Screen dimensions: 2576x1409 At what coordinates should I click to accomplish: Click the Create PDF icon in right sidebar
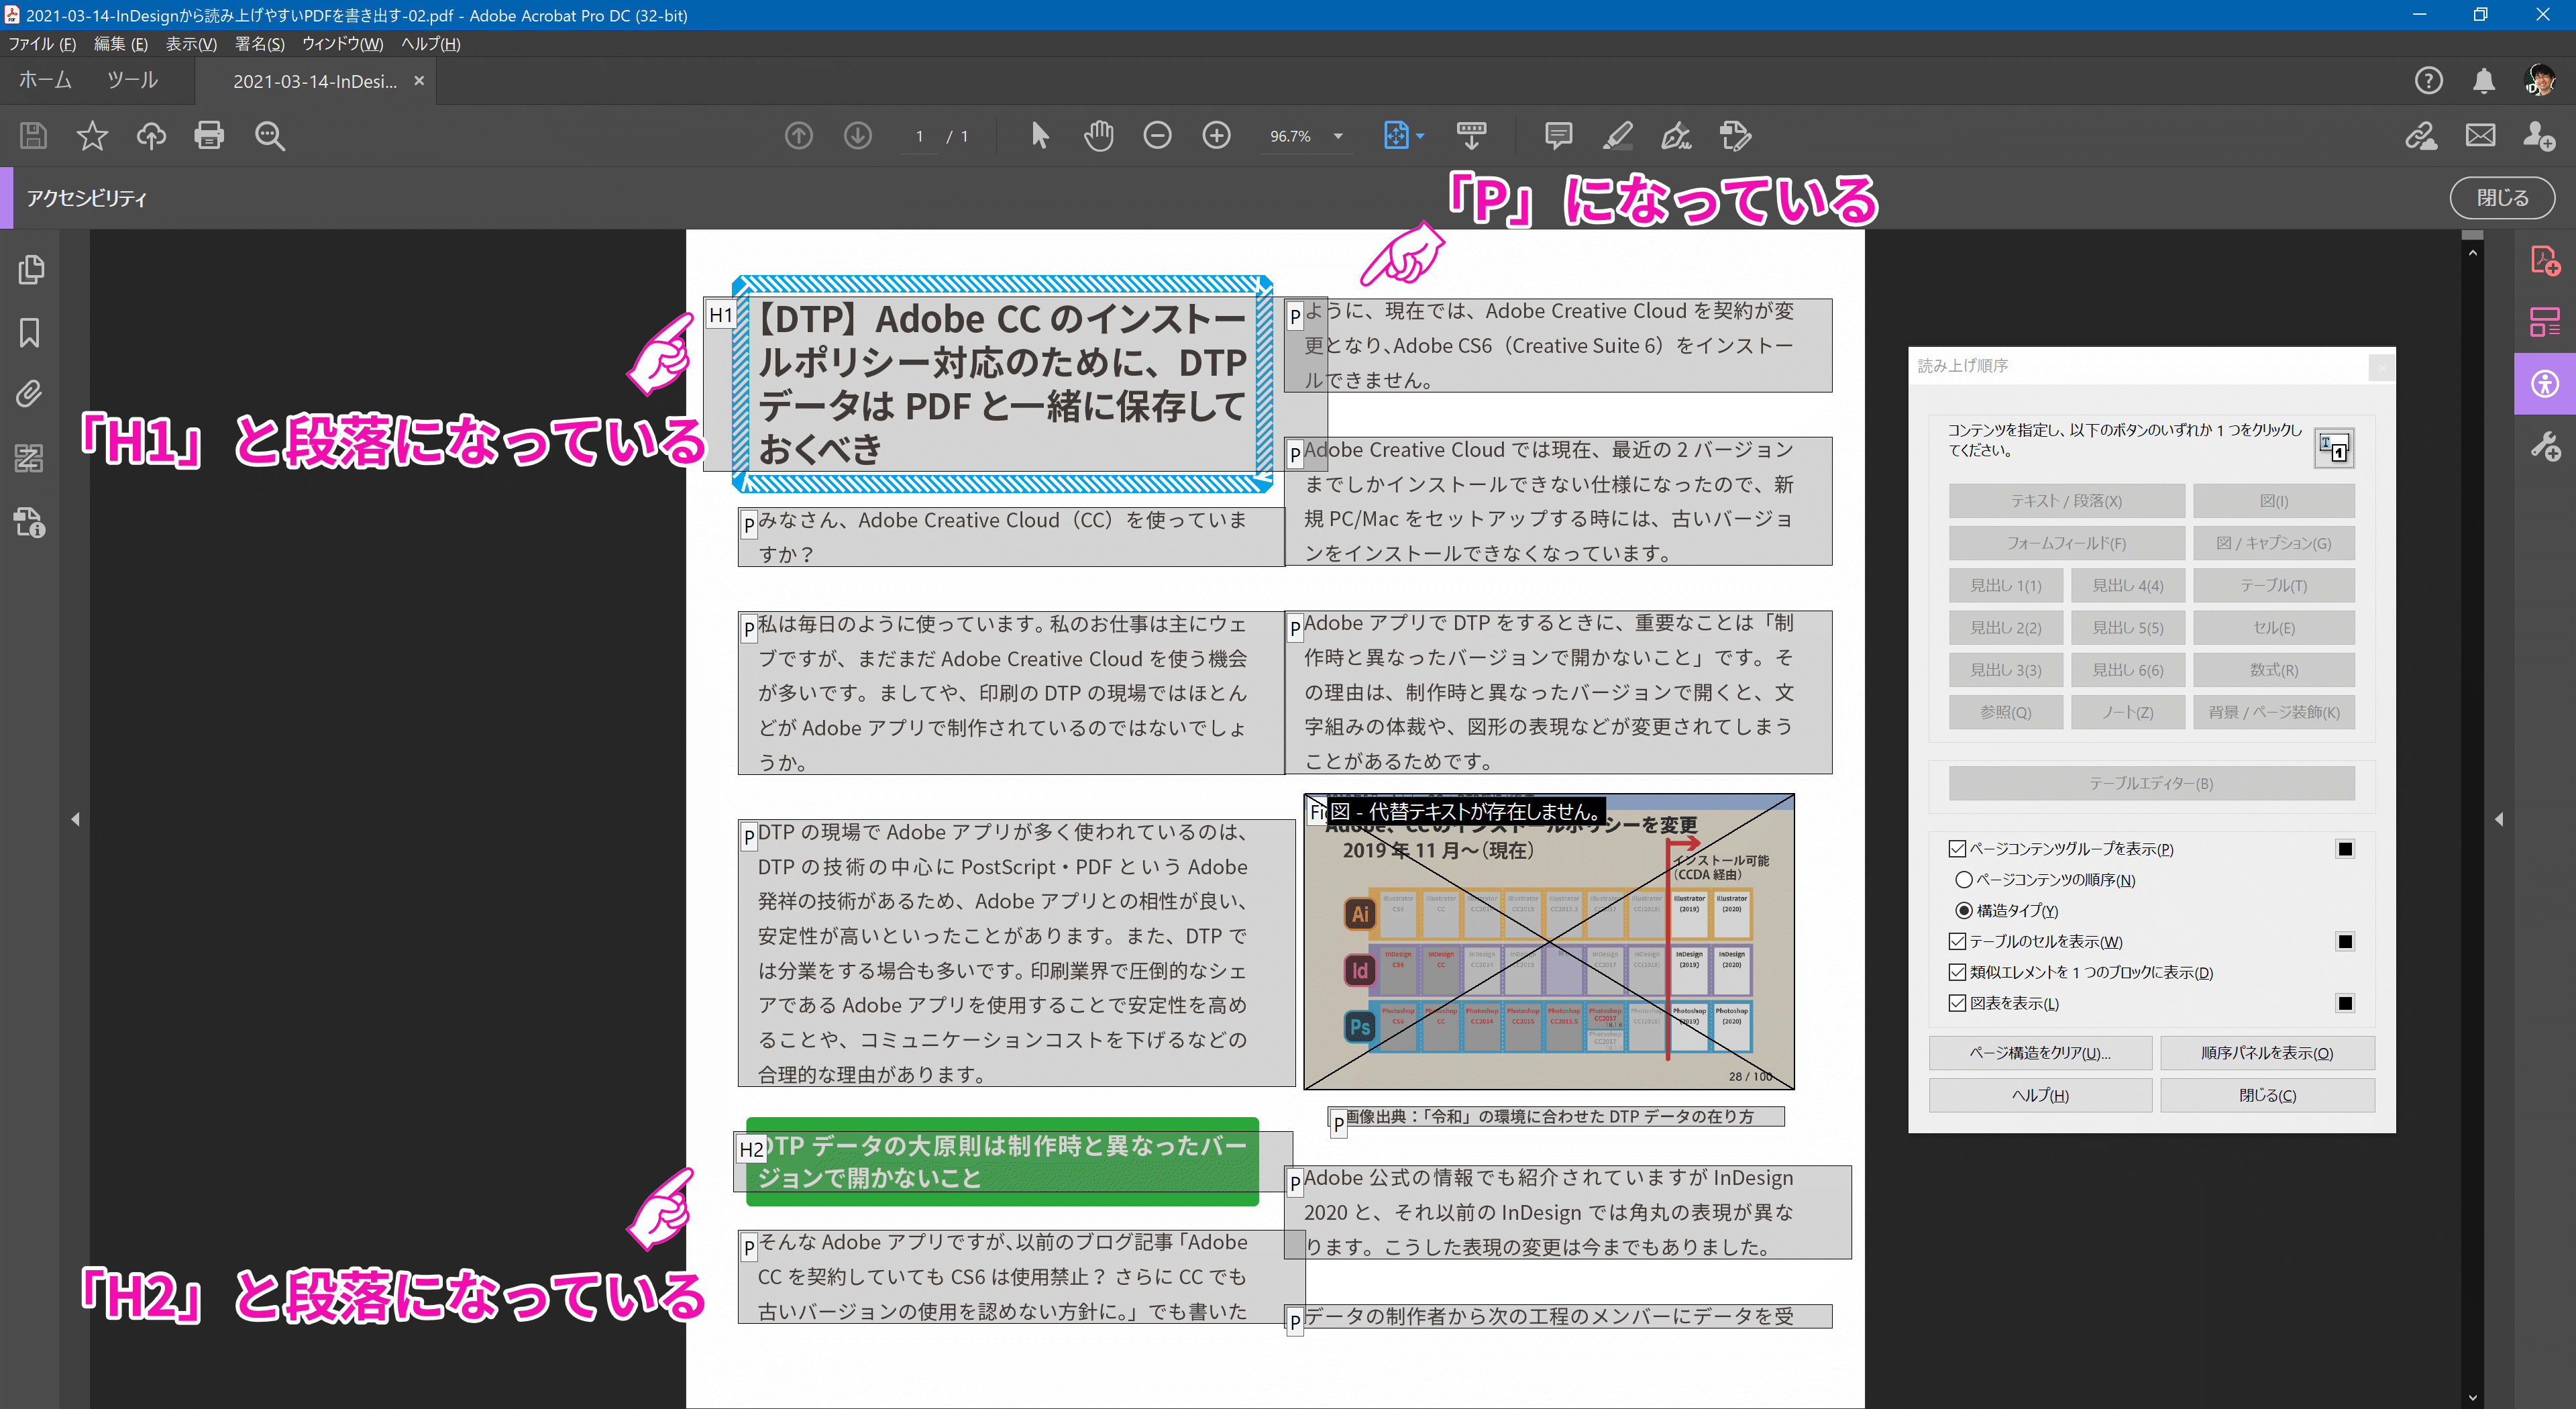[x=2545, y=260]
